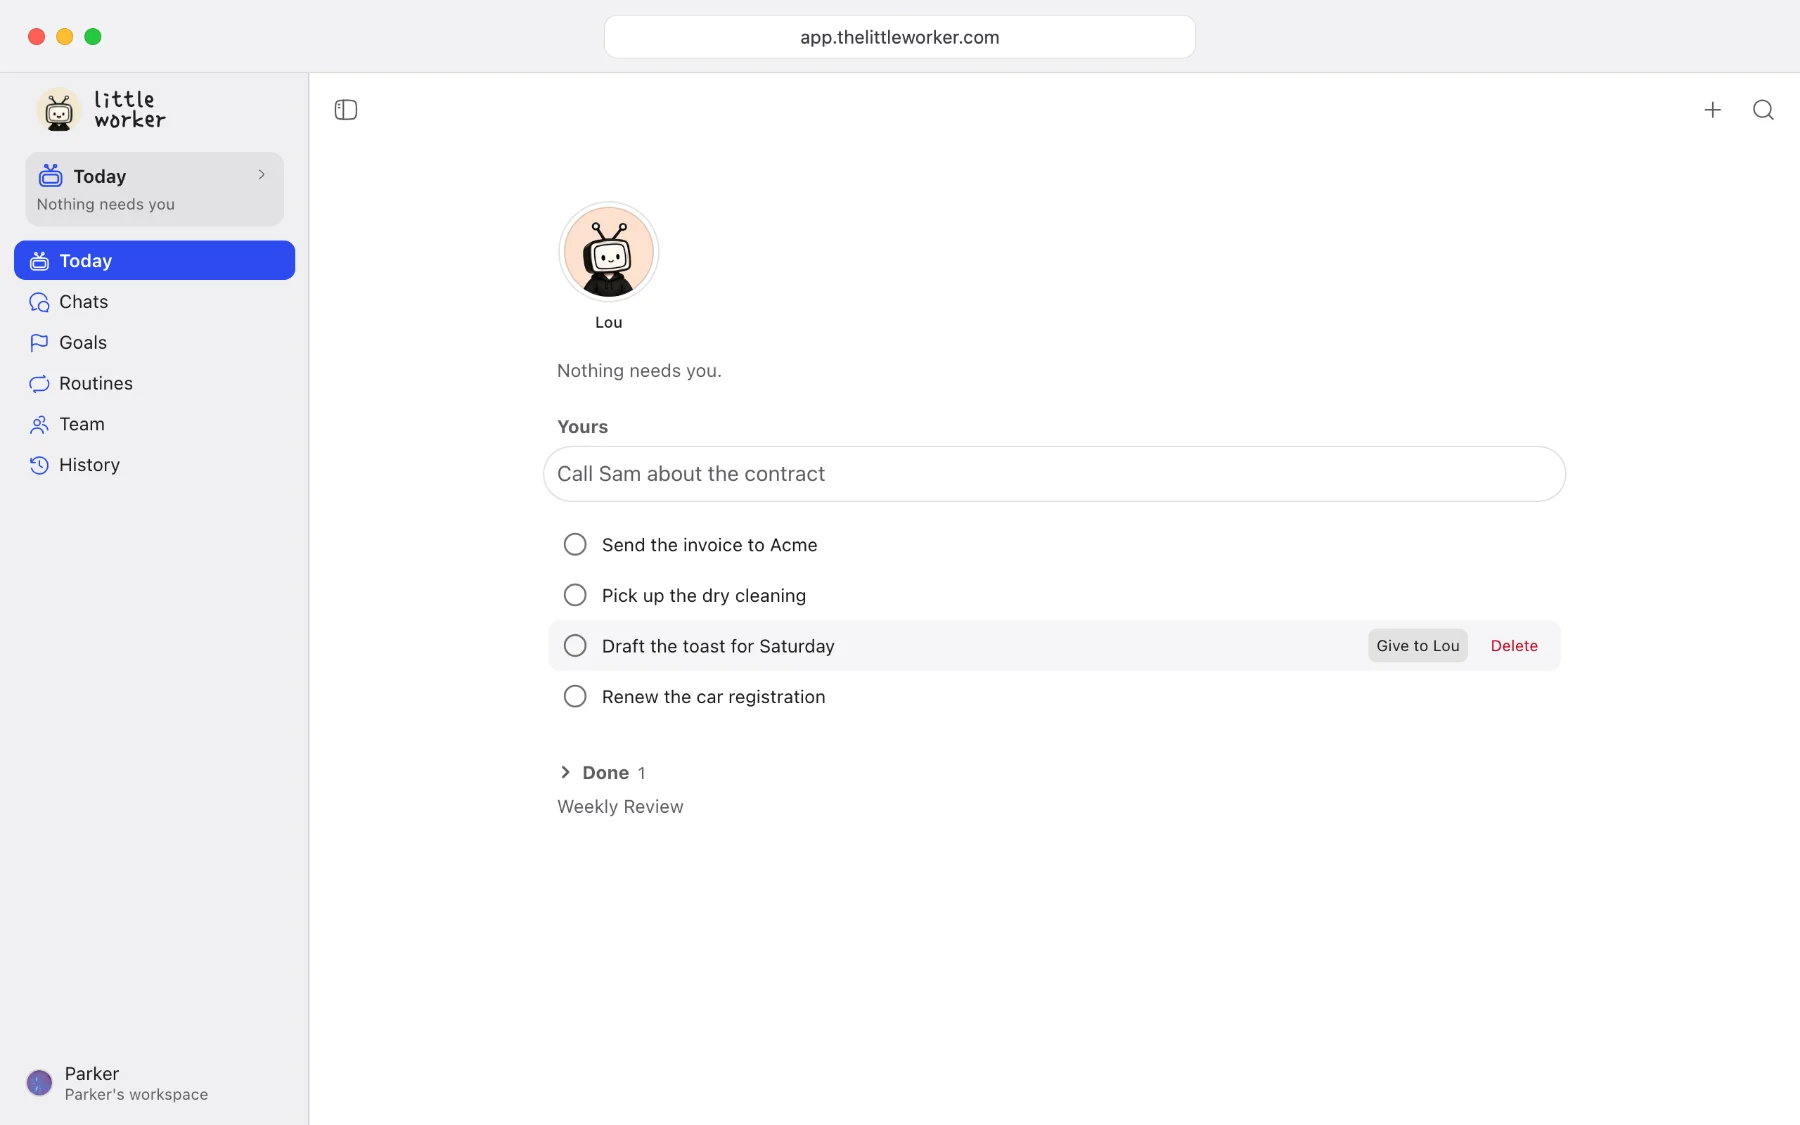View History
Screen dimensions: 1800x1125
pyautogui.click(x=155, y=465)
